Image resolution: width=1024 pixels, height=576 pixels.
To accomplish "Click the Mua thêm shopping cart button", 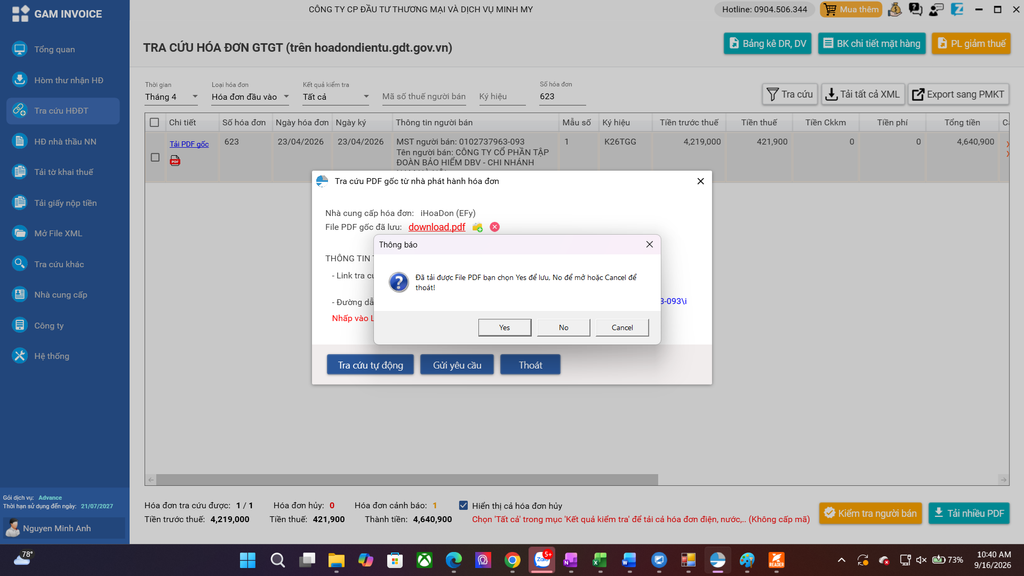I will click(851, 9).
